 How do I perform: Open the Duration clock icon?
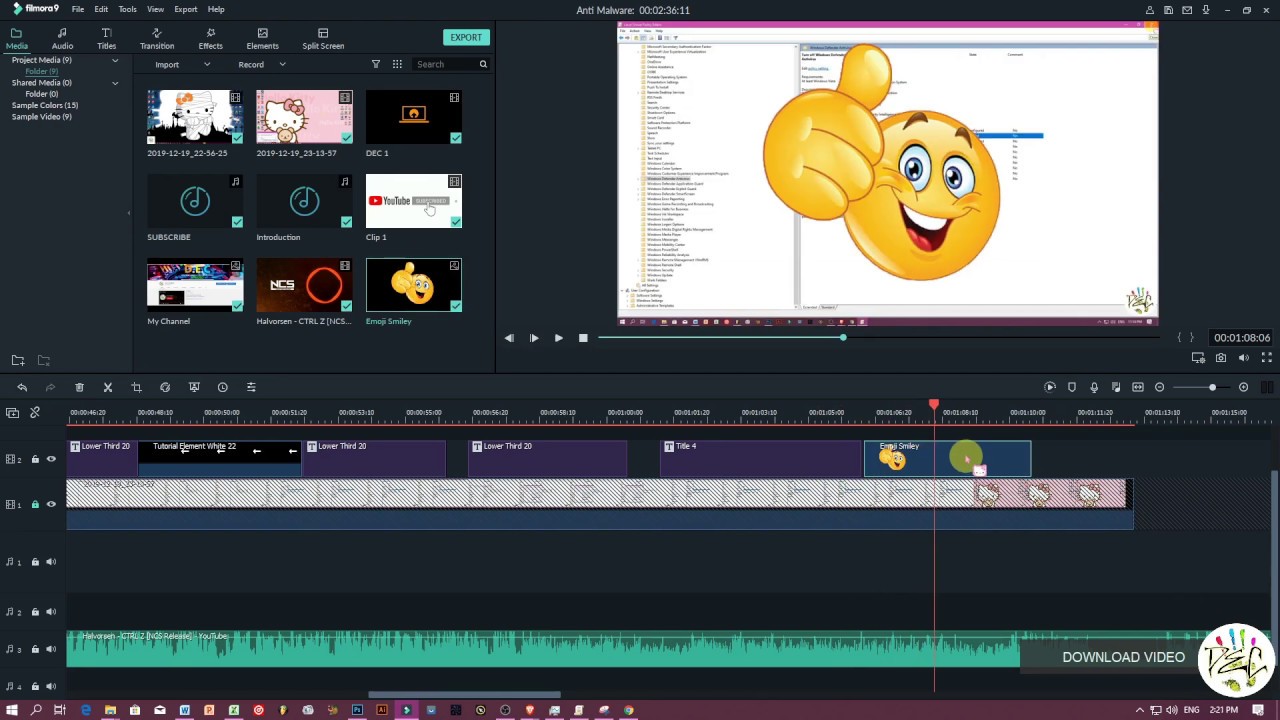[223, 387]
